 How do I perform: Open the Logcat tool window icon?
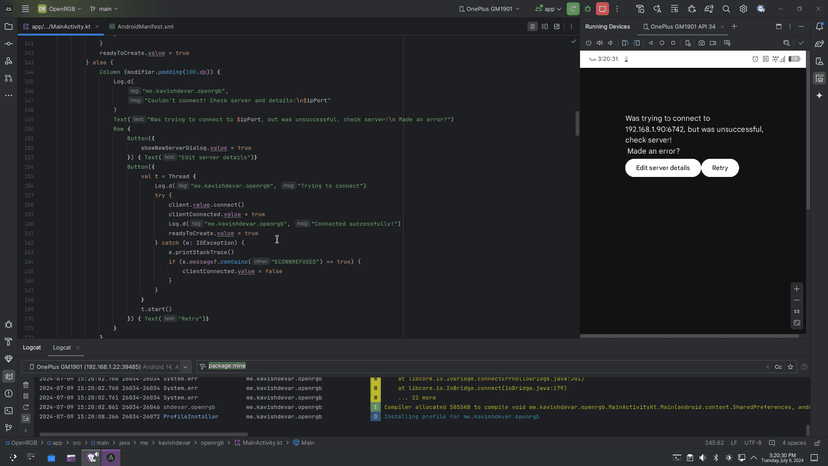(x=9, y=376)
